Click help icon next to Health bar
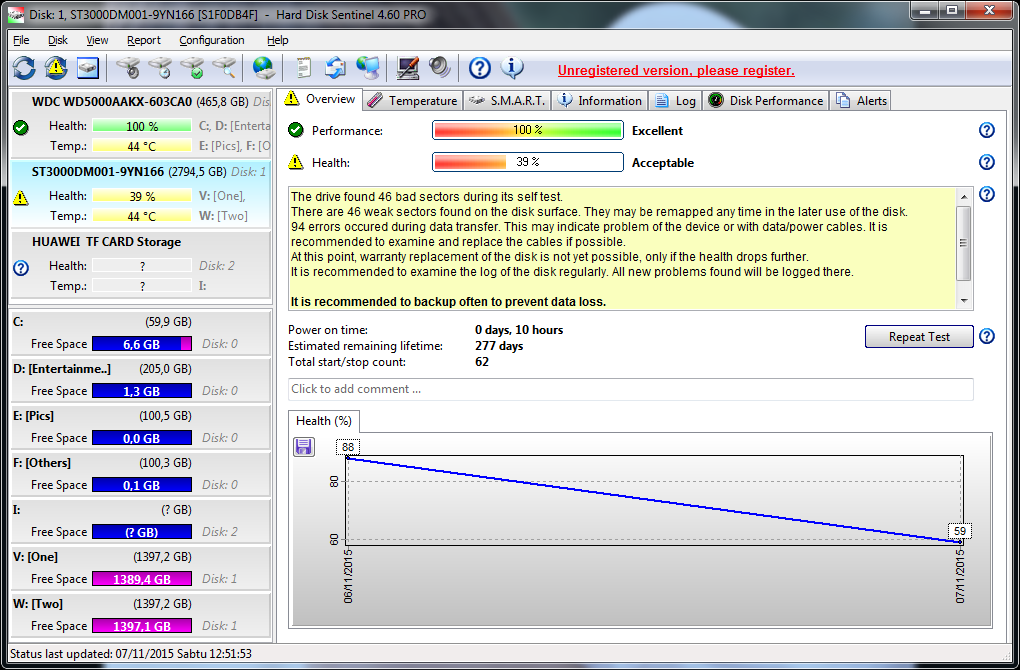 pyautogui.click(x=987, y=161)
